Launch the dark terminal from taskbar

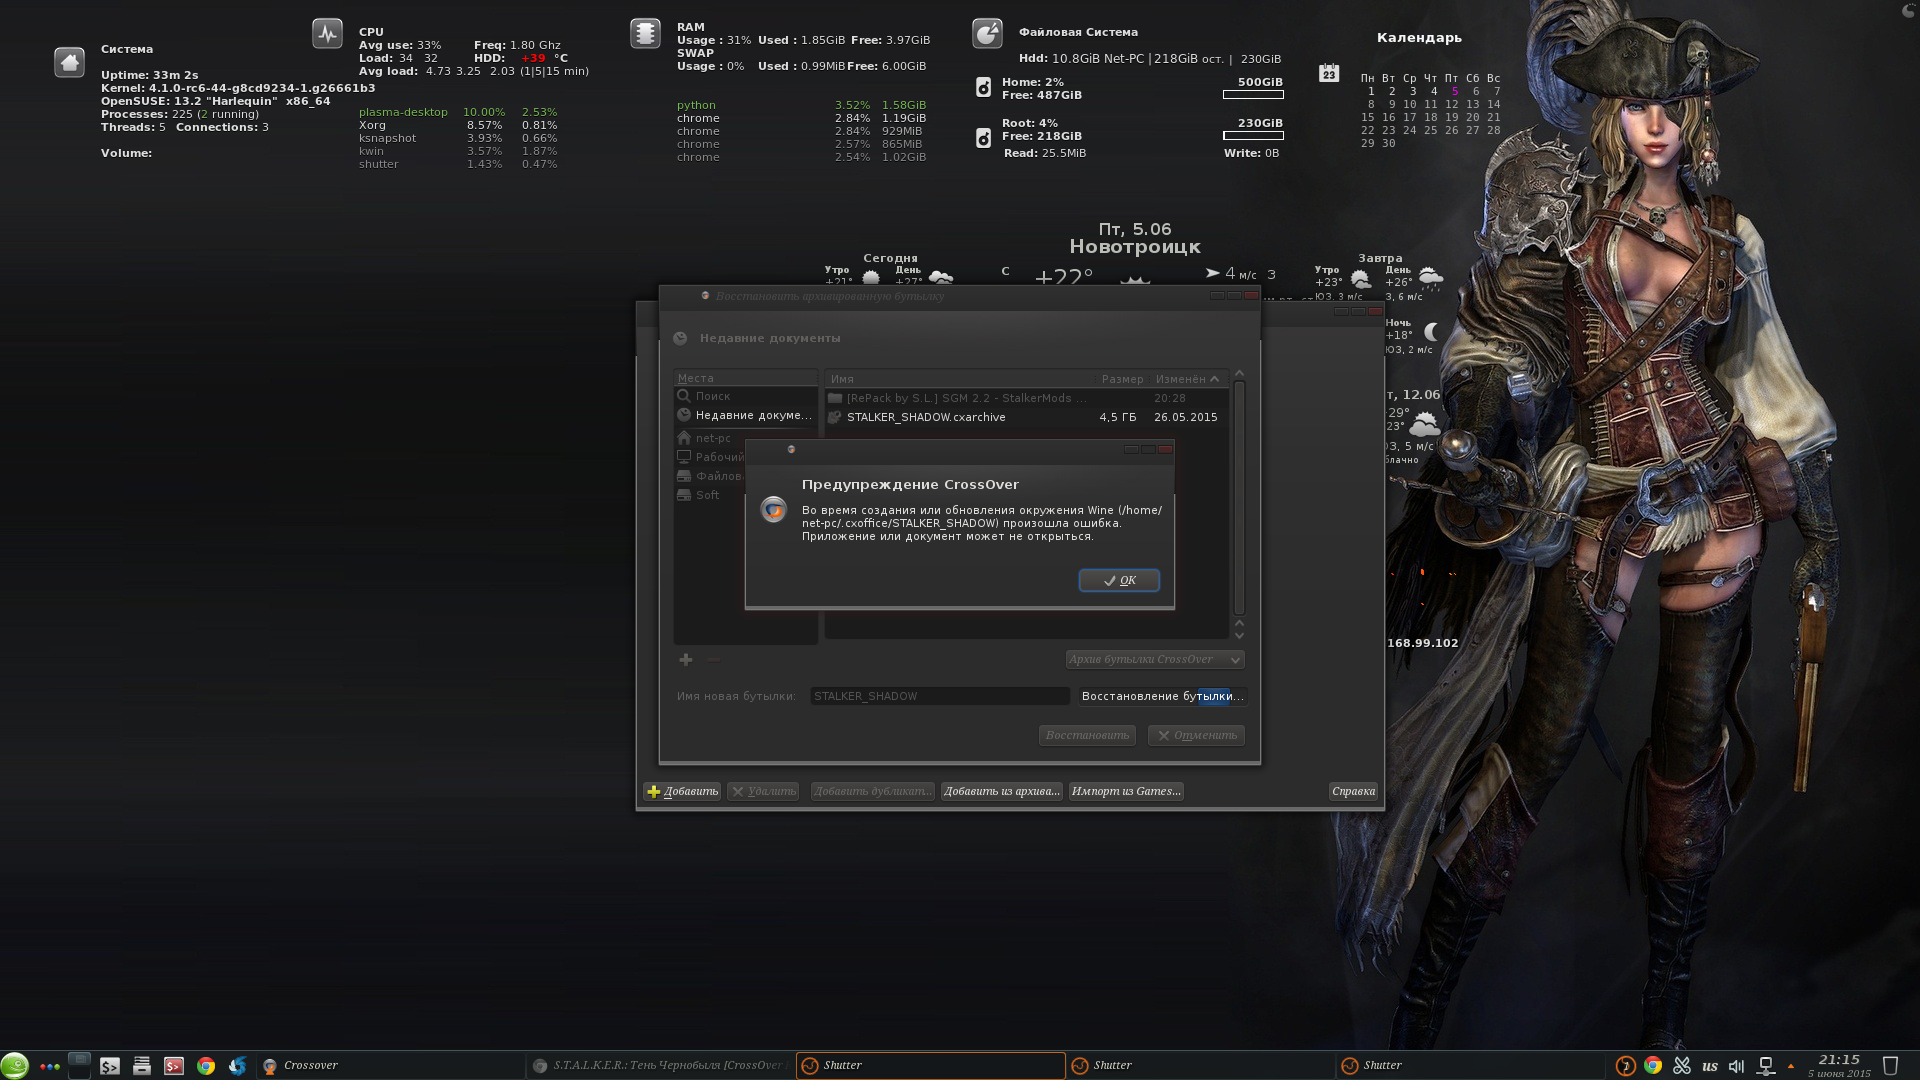tap(110, 1066)
